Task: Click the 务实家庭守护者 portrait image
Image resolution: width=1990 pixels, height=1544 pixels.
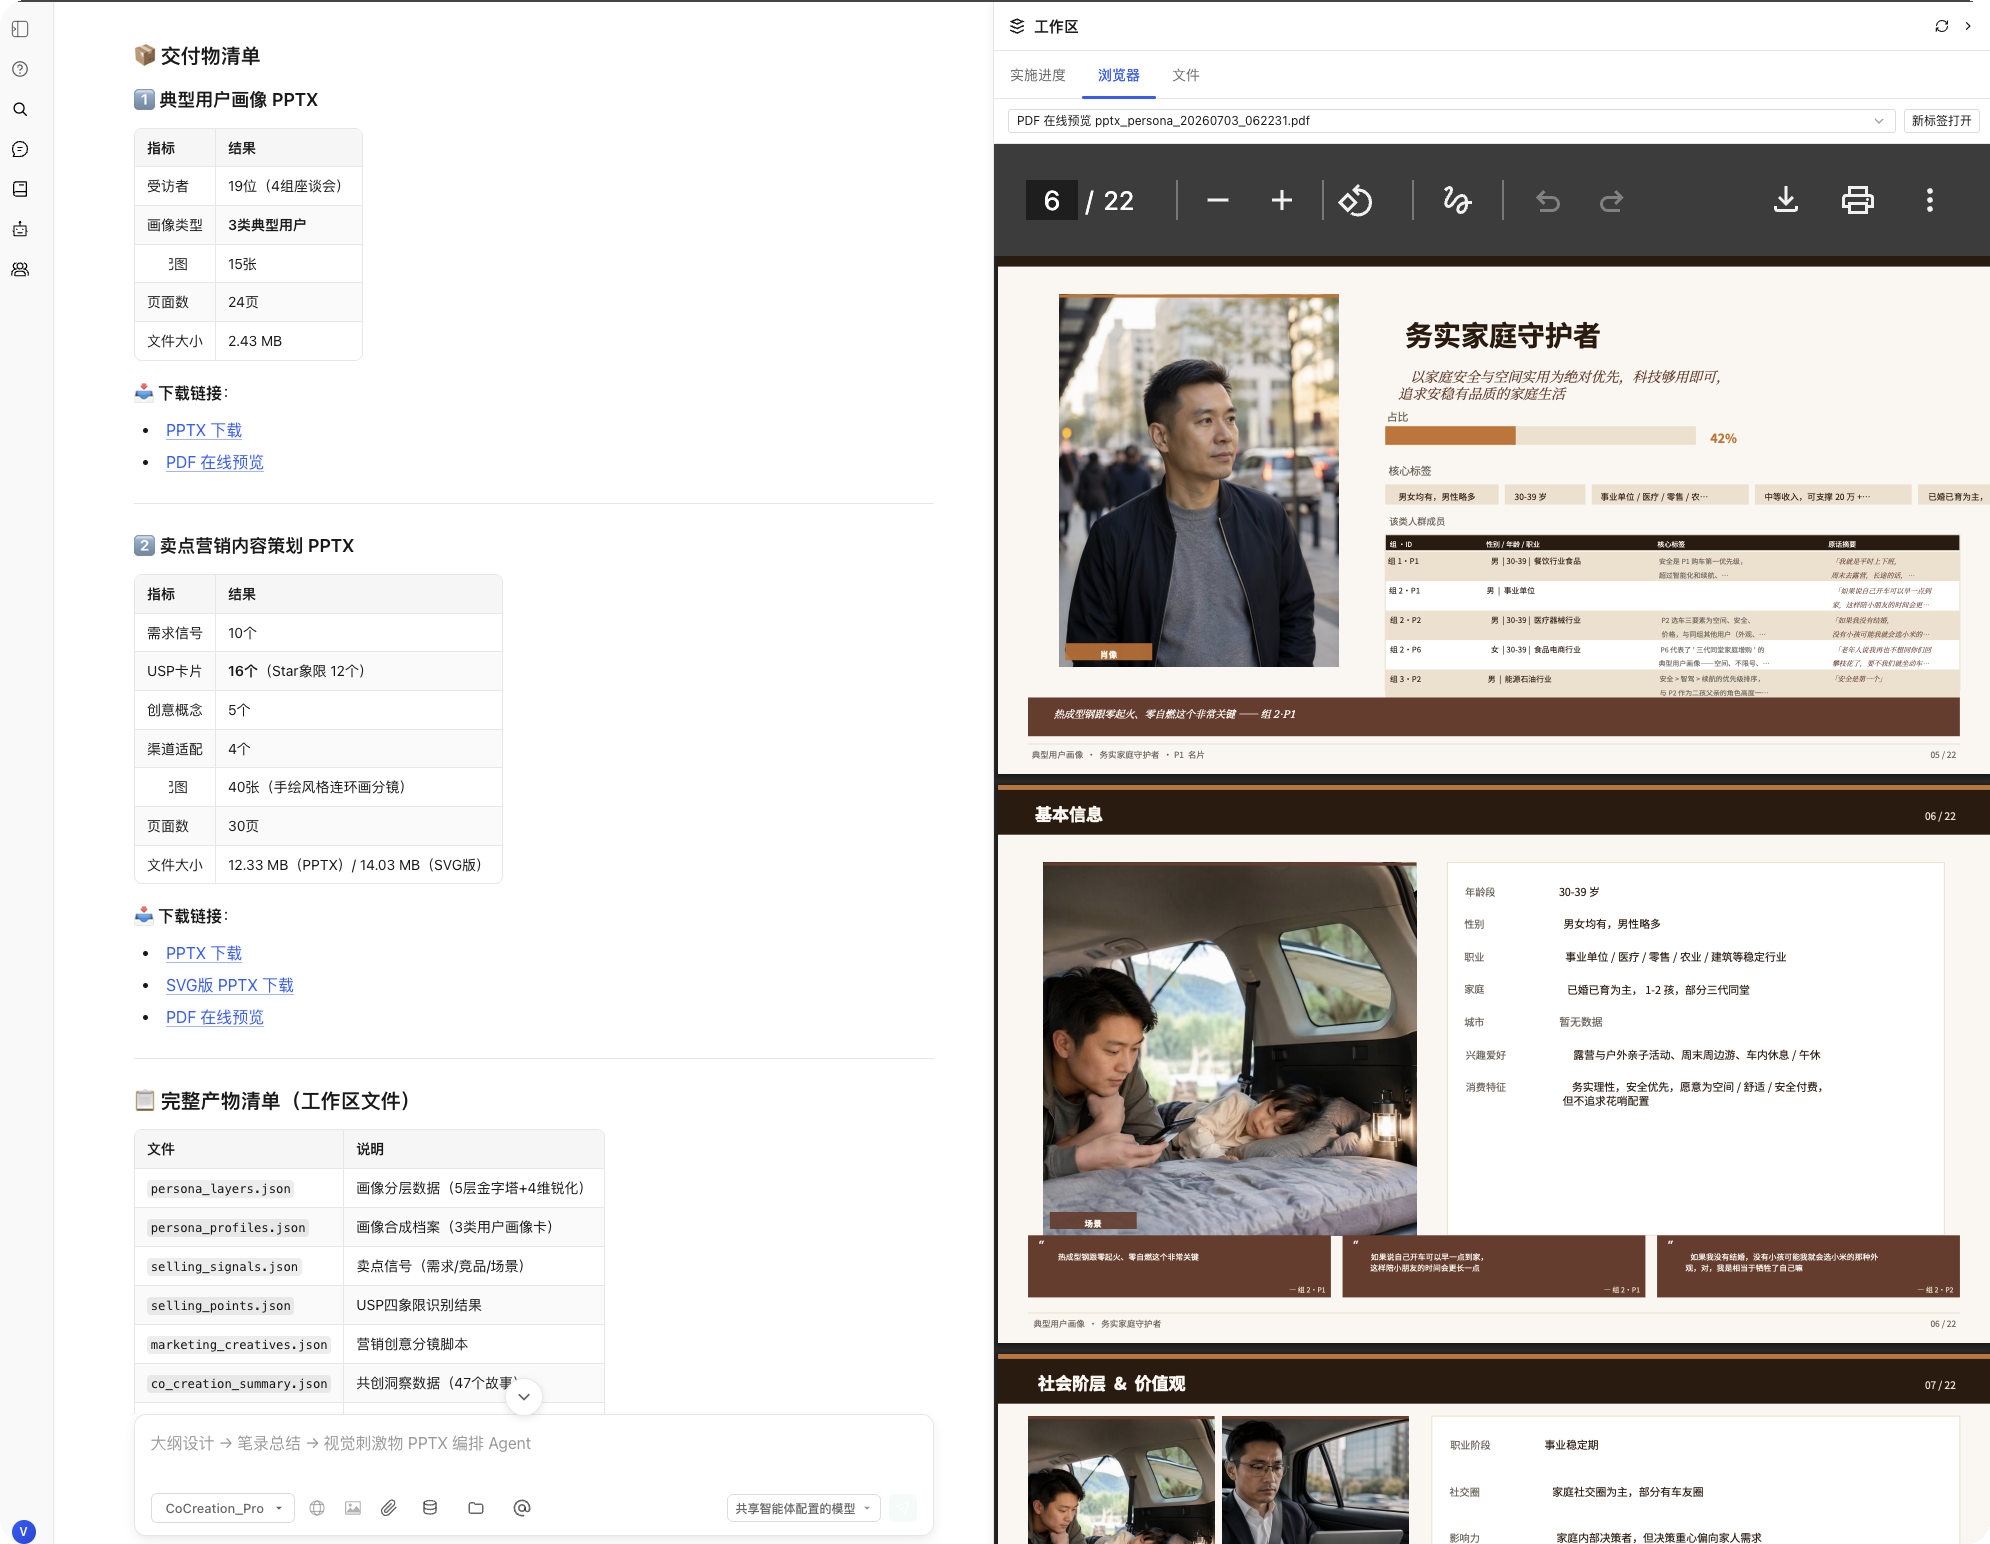Action: [x=1198, y=480]
